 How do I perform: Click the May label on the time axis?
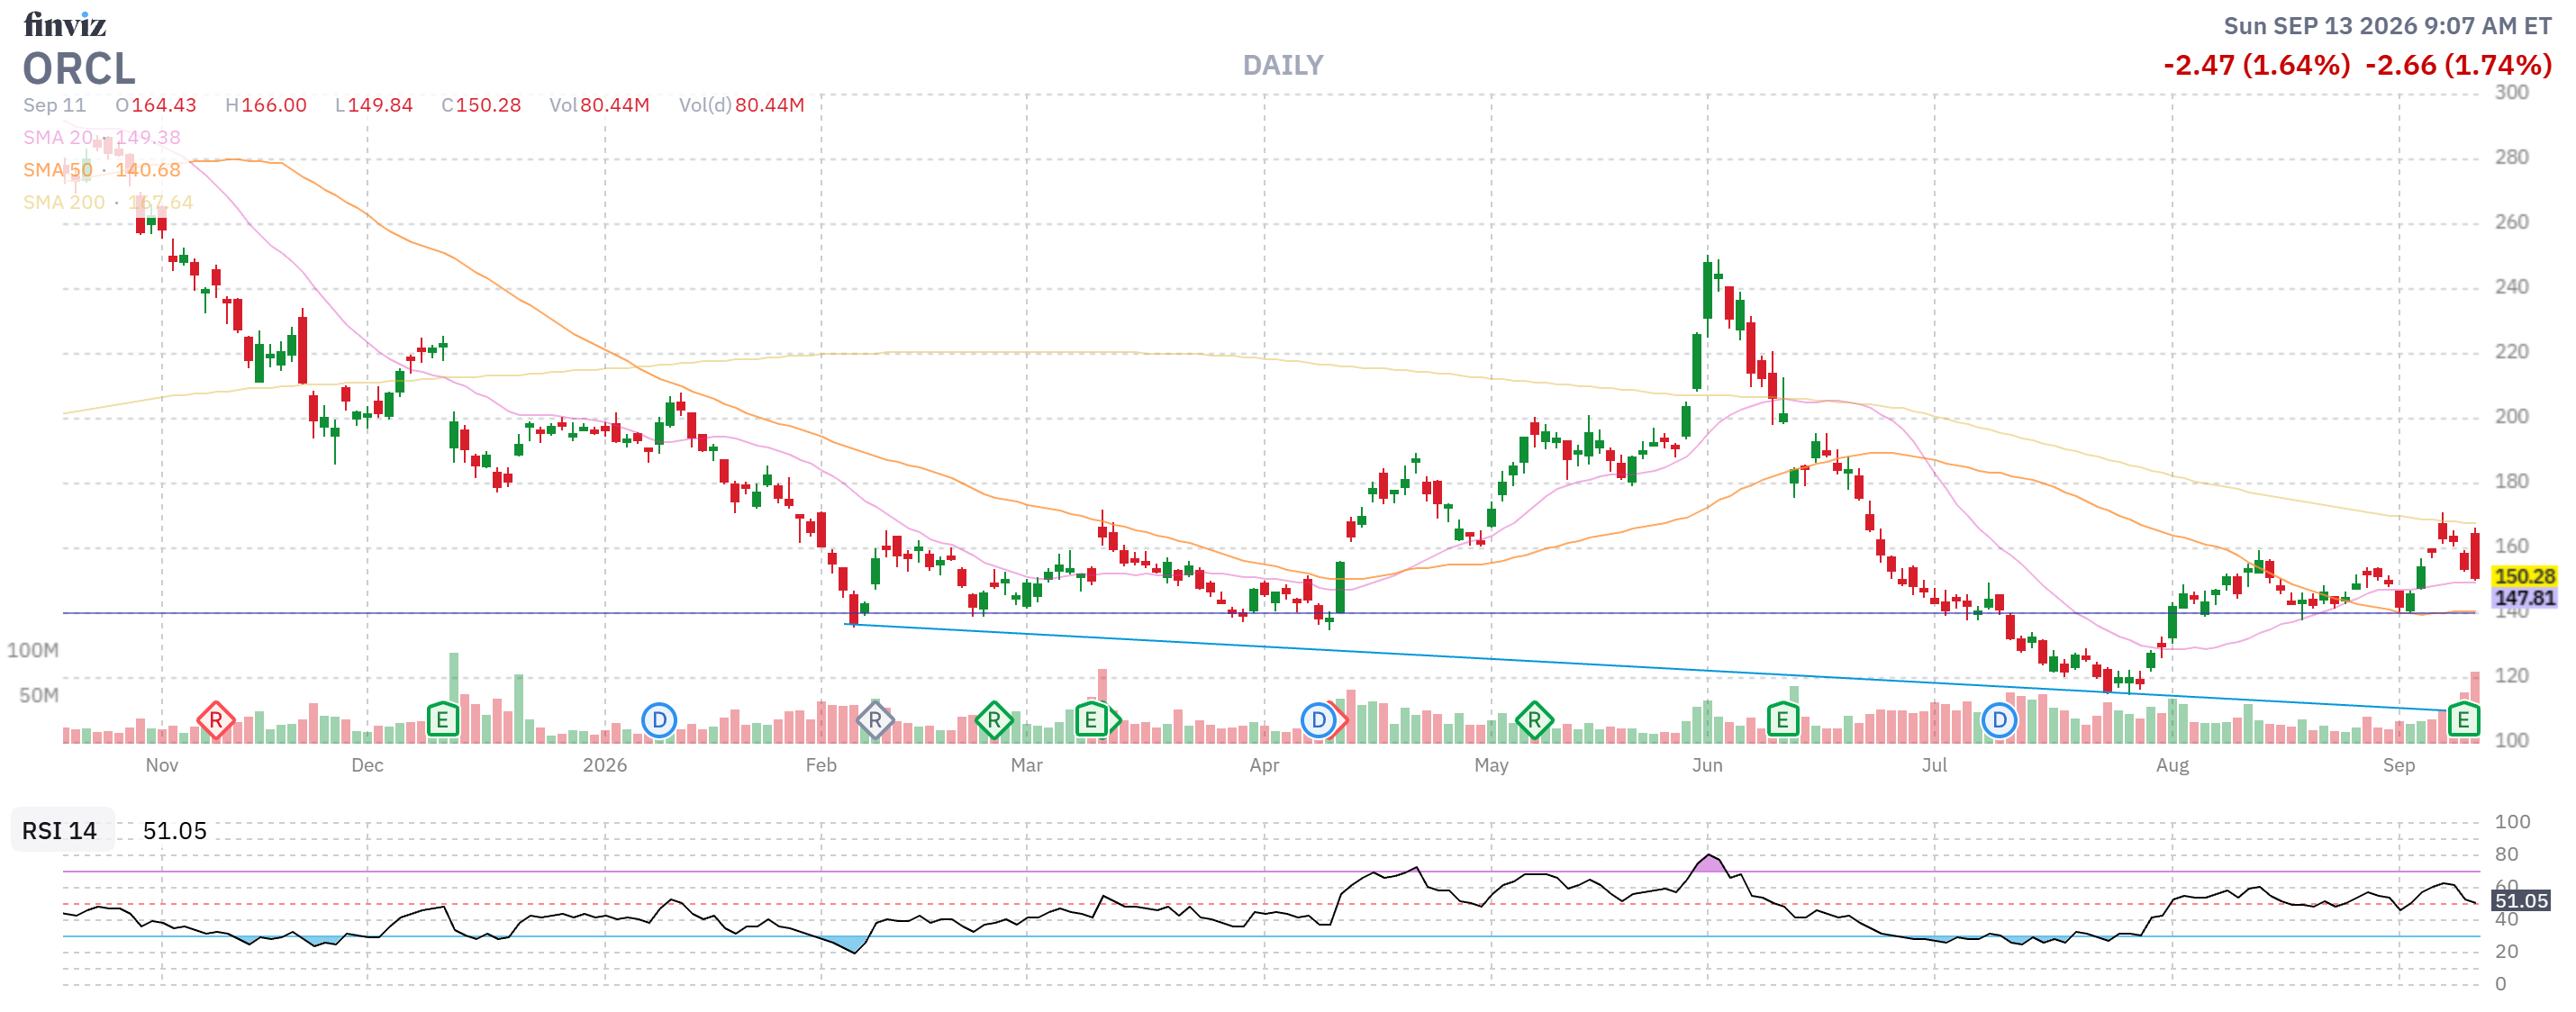coord(1491,765)
